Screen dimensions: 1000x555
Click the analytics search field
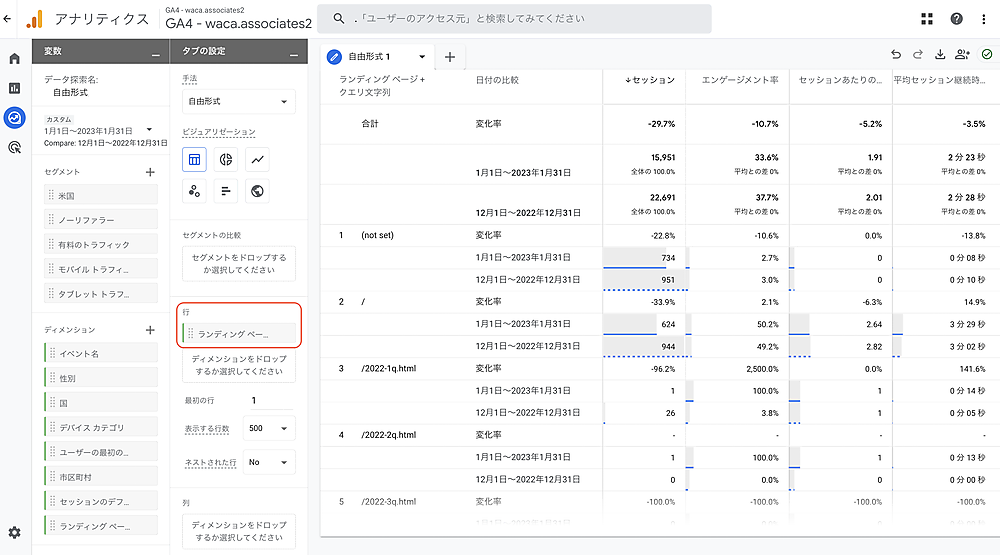coord(514,19)
